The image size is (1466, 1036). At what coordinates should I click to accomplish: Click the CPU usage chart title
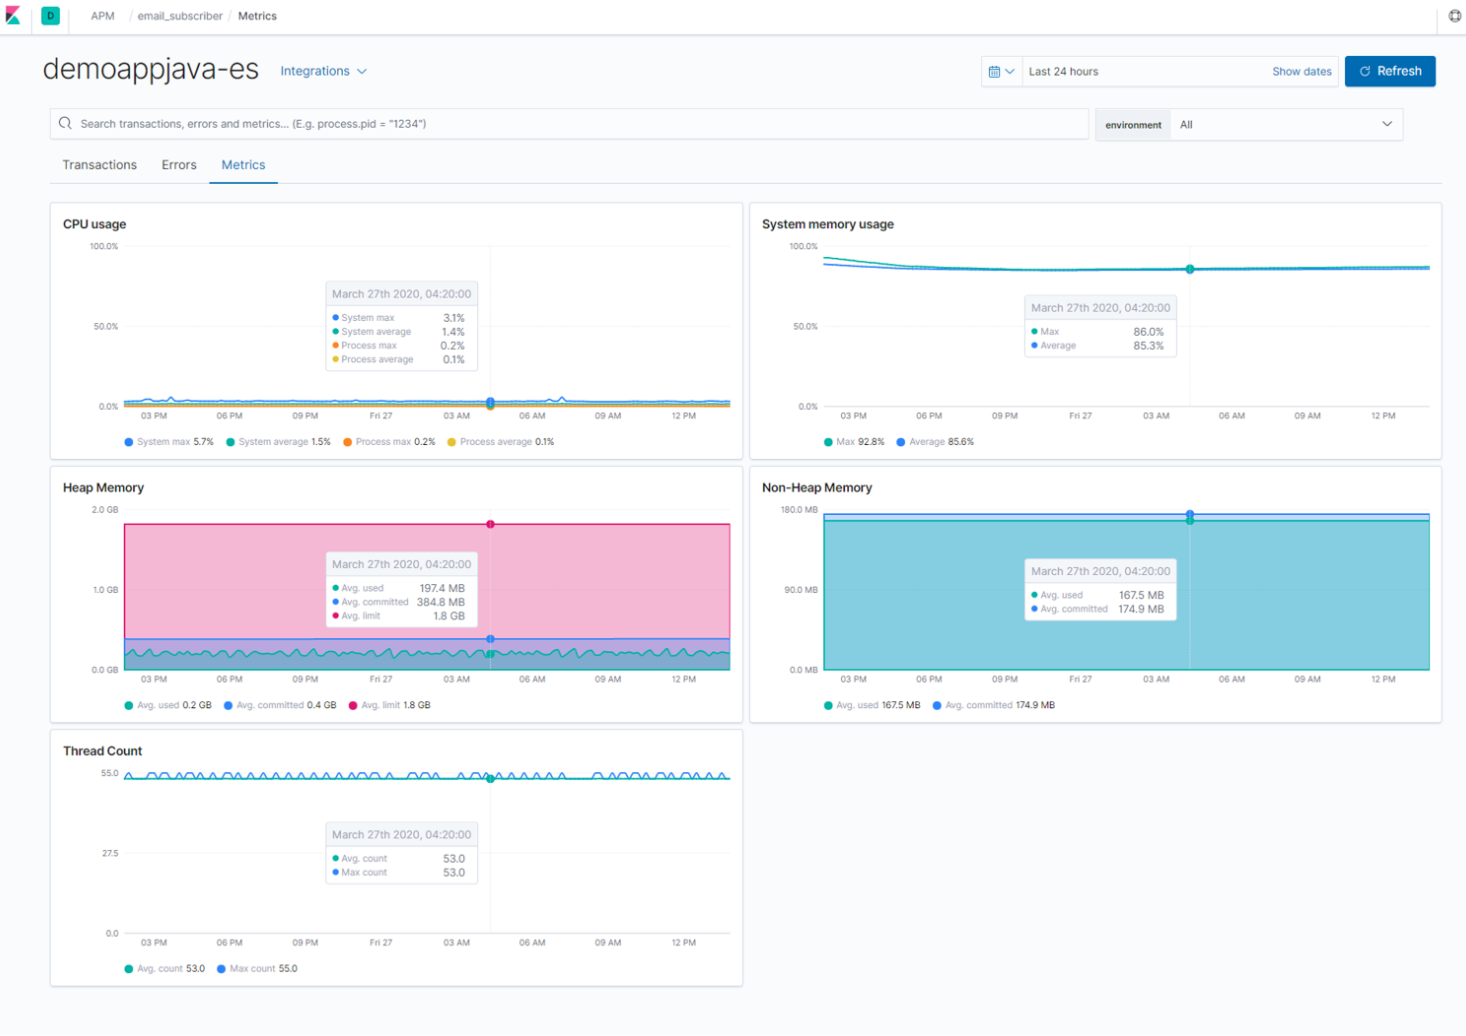click(94, 224)
